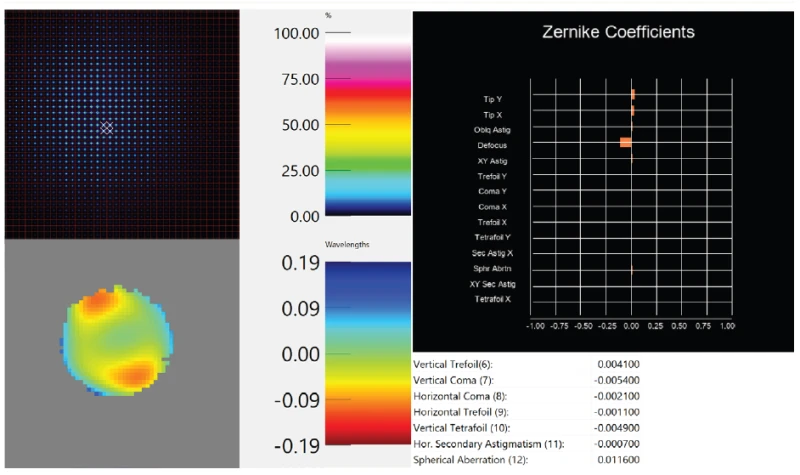Click the Wavelengths color scale bar
This screenshot has height=475, width=800.
(368, 353)
